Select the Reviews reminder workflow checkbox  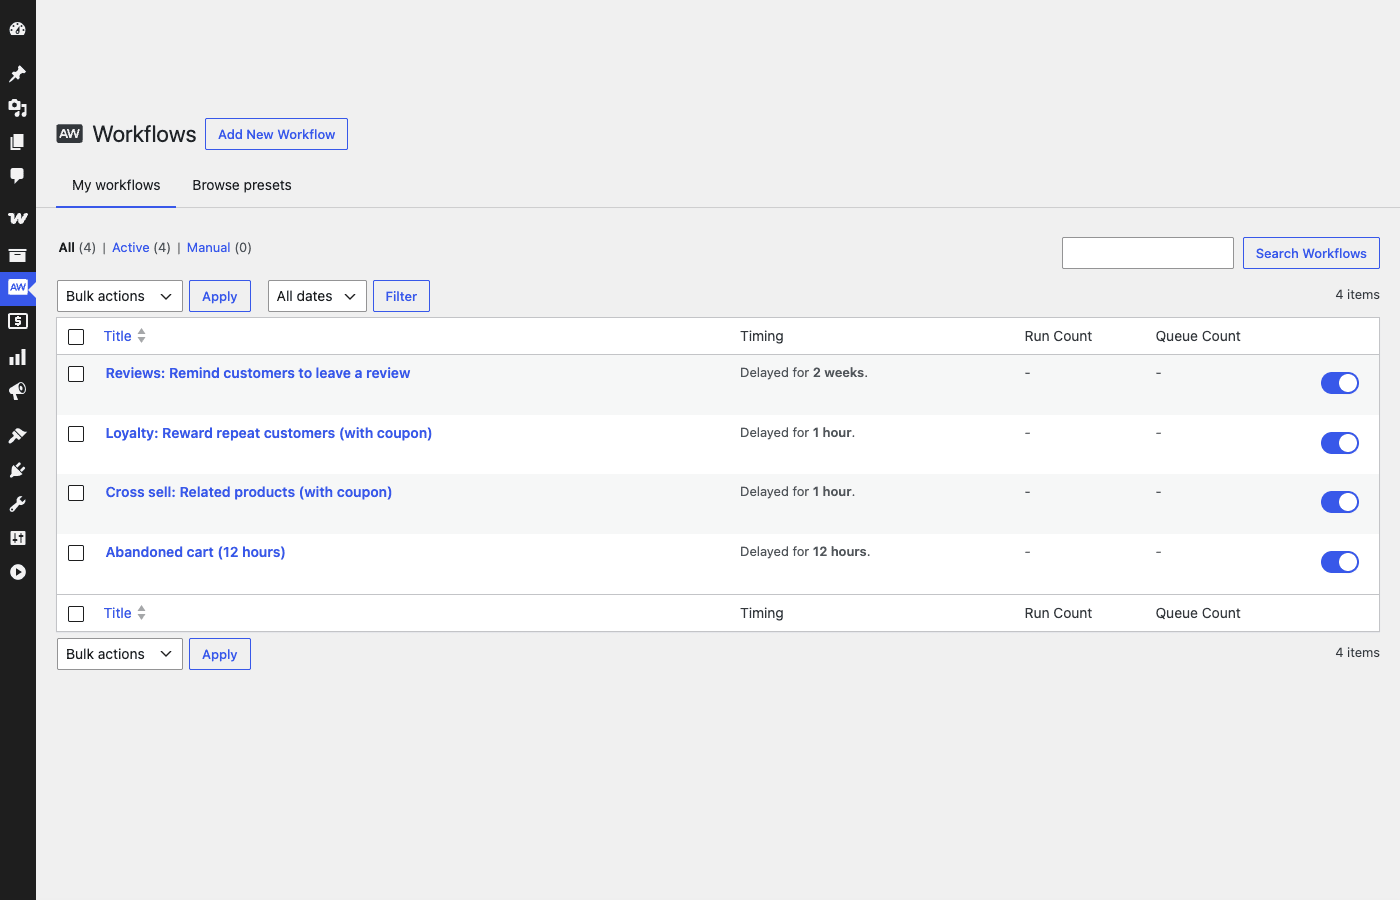click(x=76, y=374)
